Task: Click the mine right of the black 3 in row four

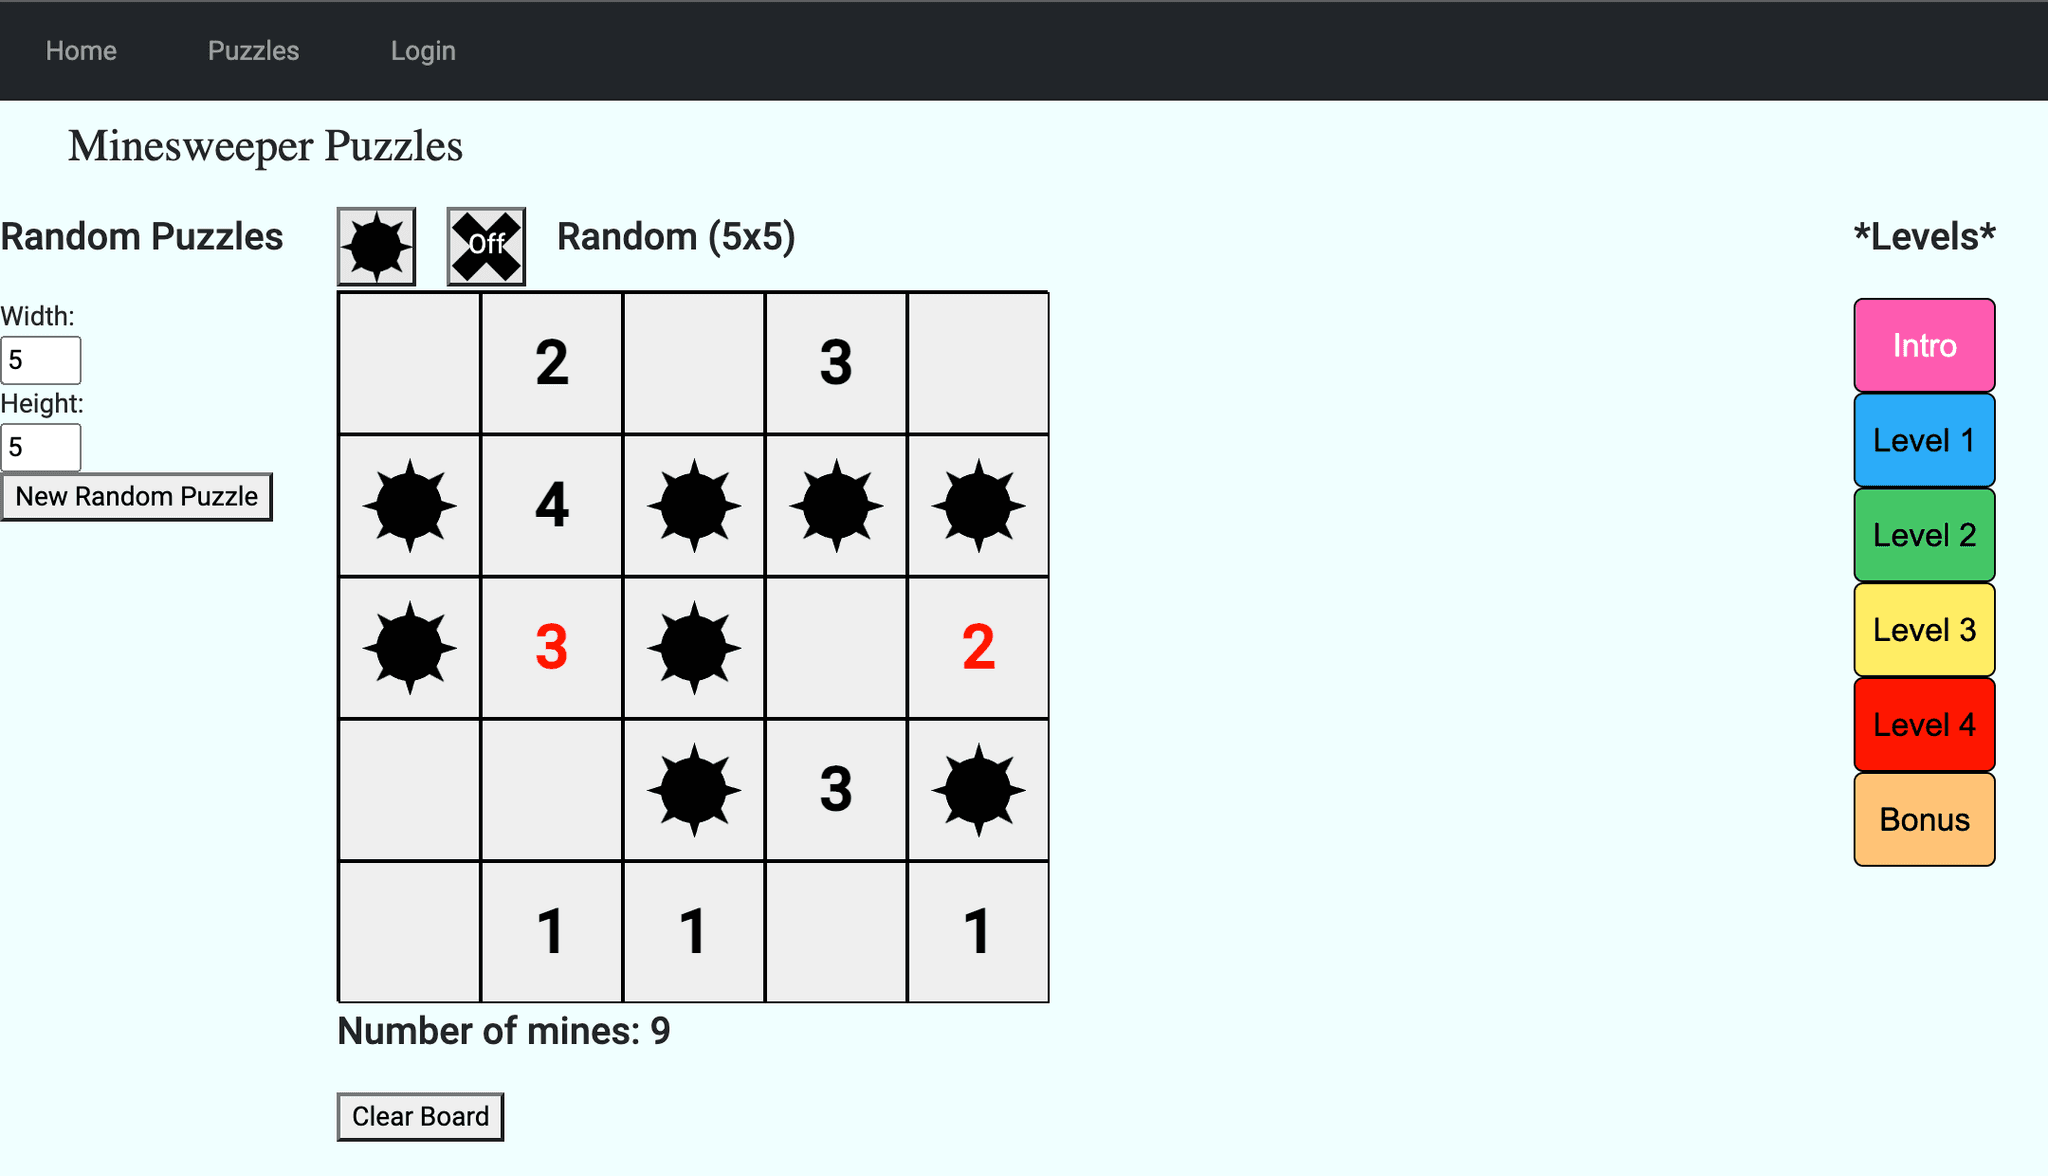Action: pyautogui.click(x=978, y=790)
